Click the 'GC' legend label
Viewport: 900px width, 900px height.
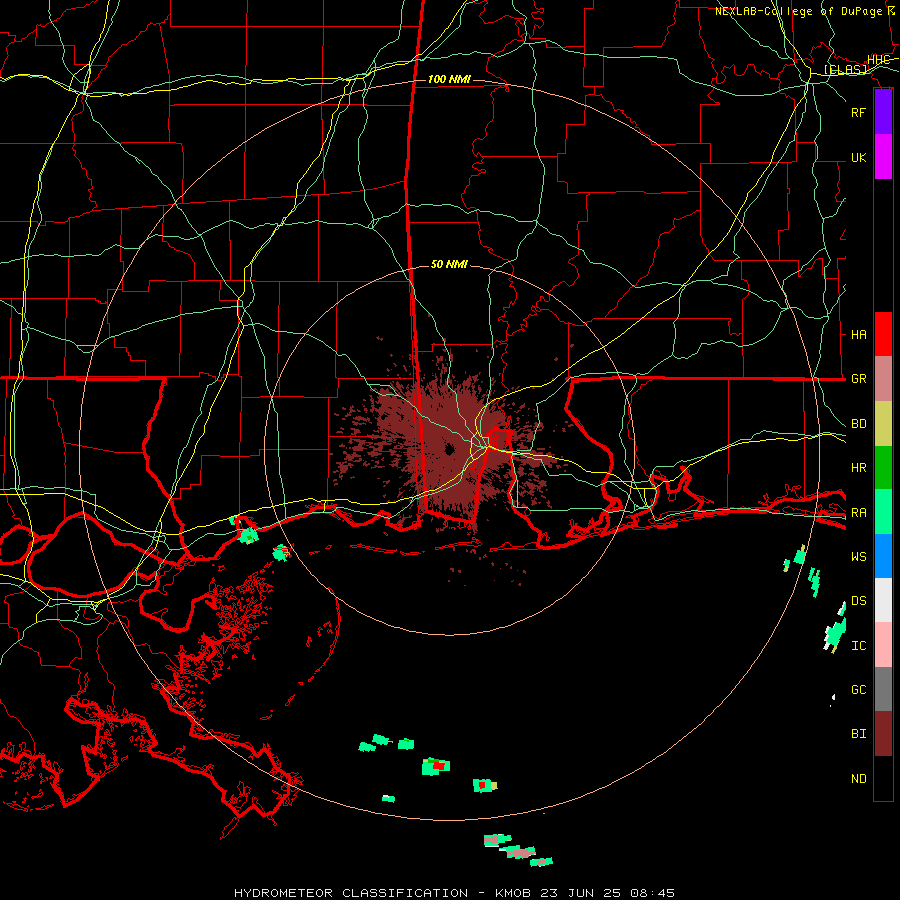(858, 690)
